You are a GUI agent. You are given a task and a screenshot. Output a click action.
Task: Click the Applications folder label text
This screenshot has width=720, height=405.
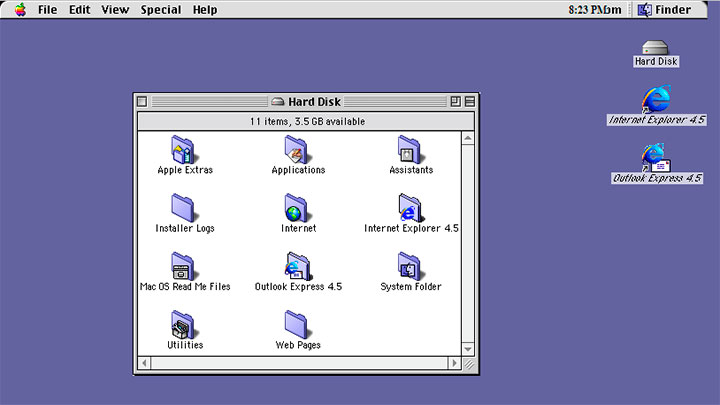point(298,170)
